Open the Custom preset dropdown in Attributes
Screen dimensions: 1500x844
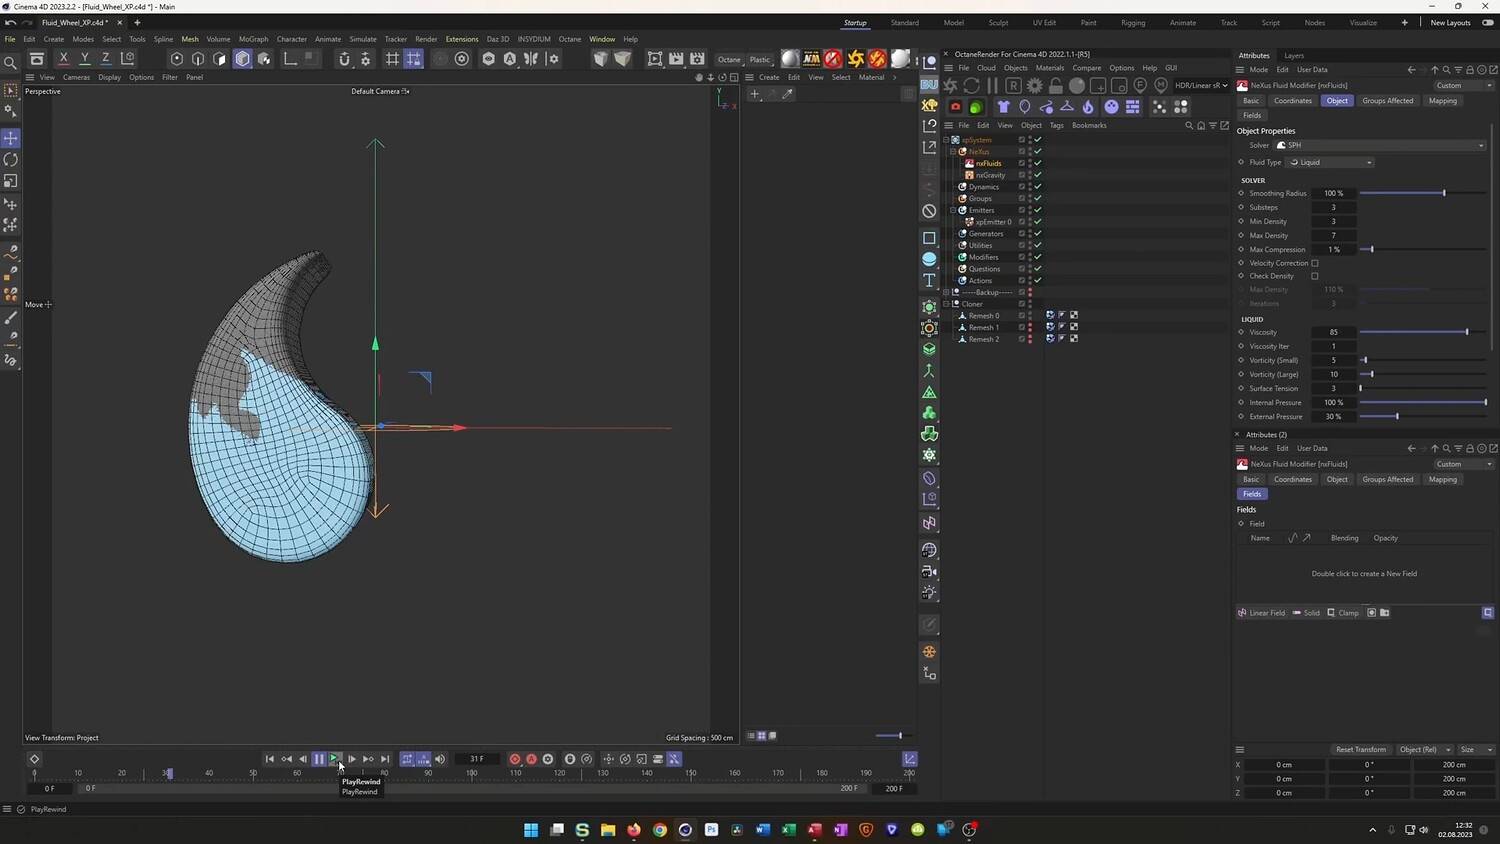[x=1463, y=86]
